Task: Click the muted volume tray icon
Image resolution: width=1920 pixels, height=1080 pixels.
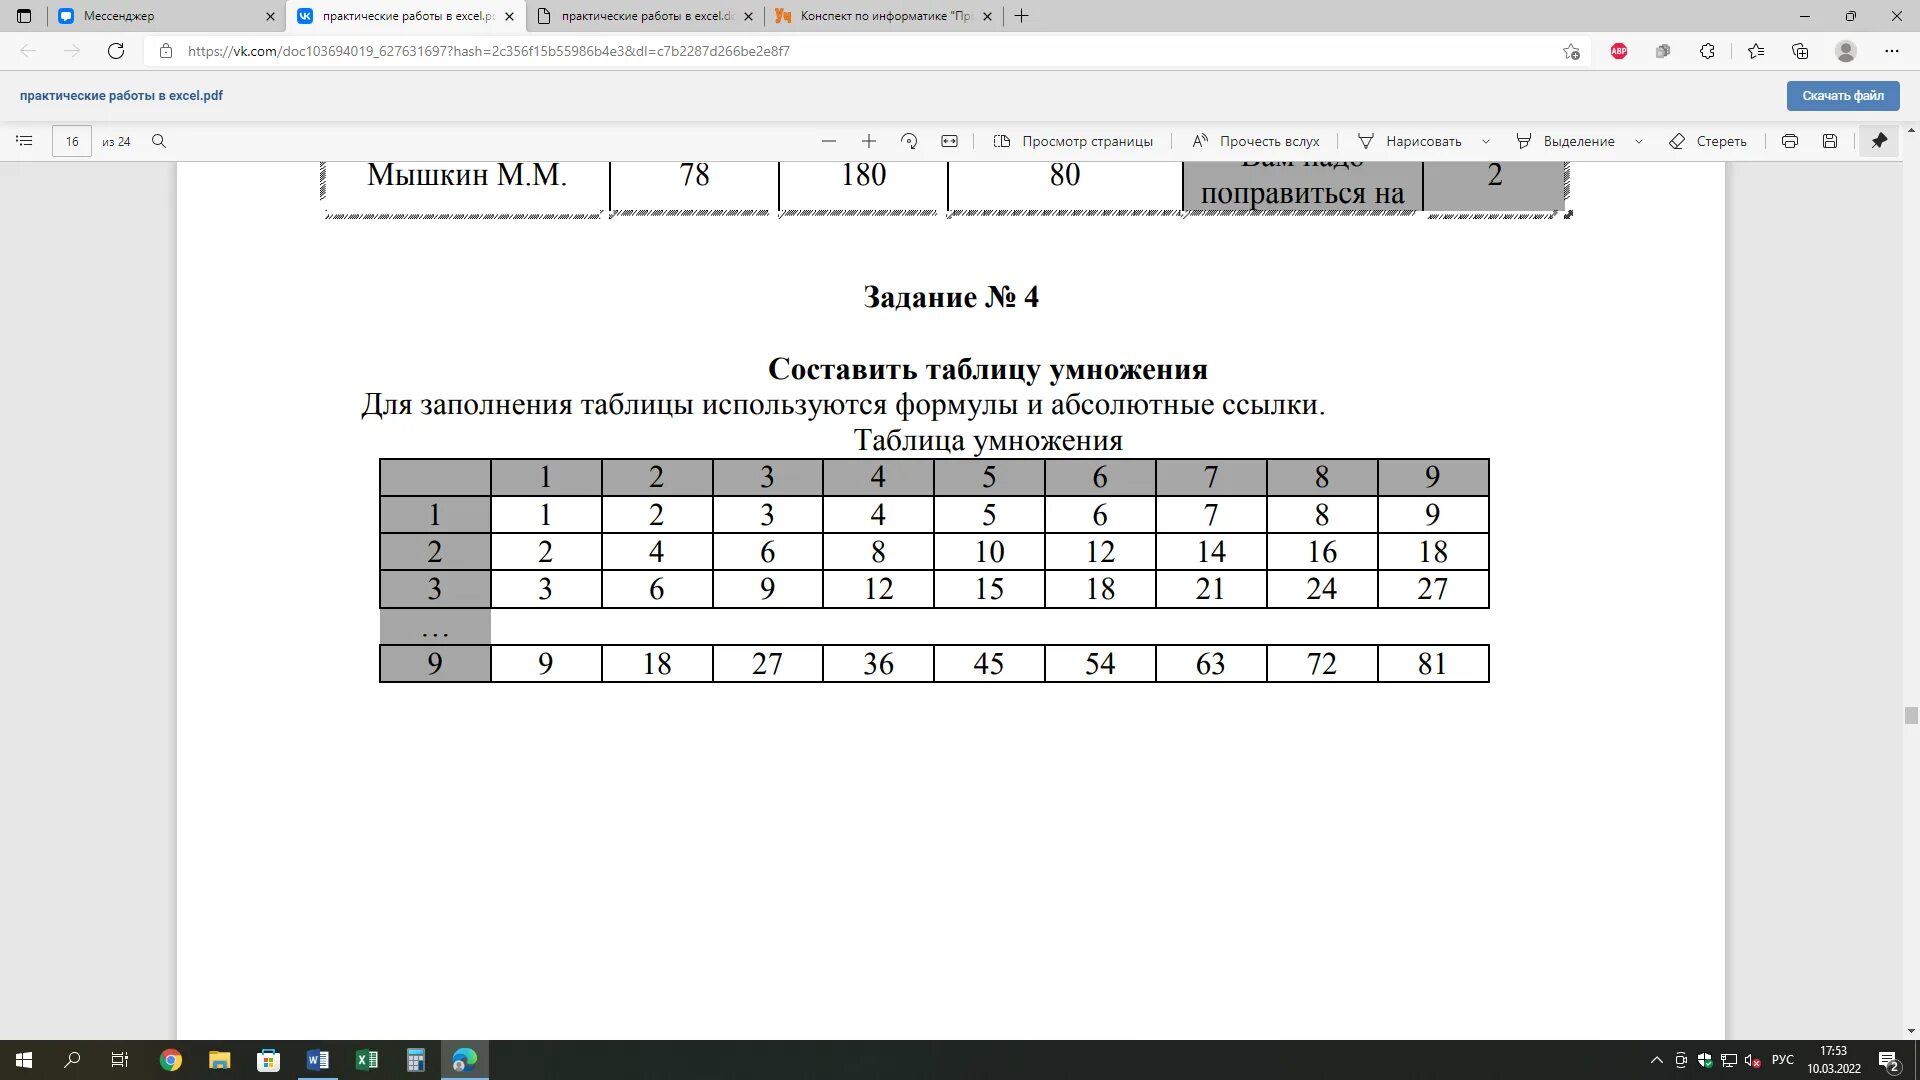Action: coord(1753,1060)
